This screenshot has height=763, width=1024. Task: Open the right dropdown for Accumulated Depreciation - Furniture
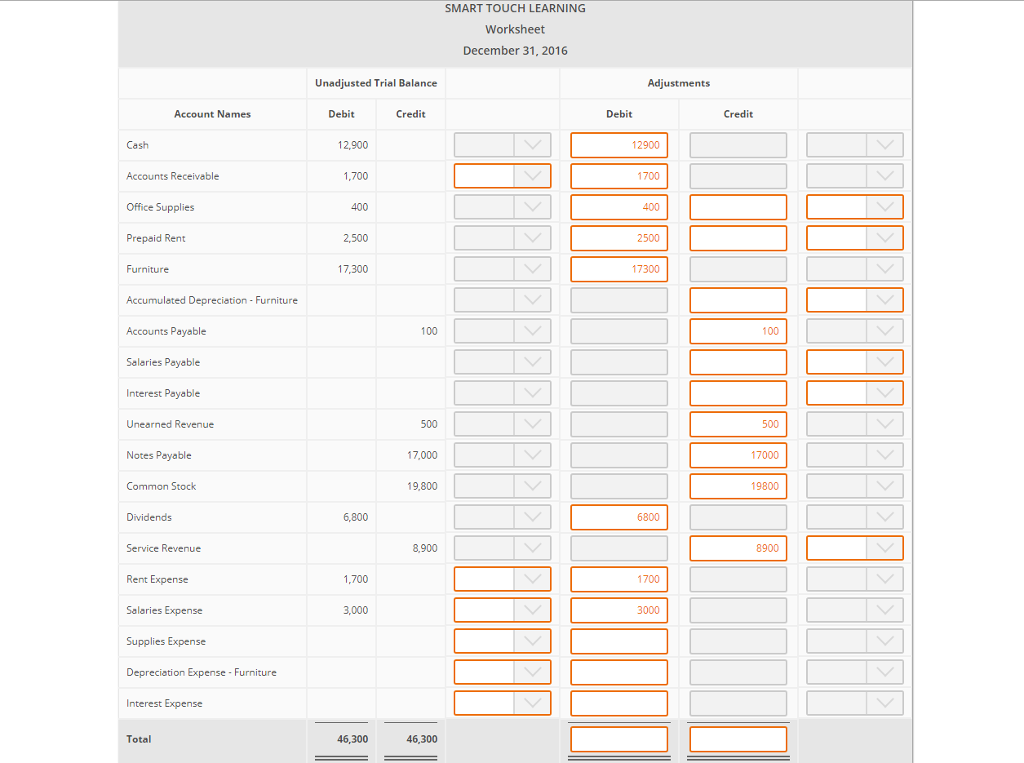[x=855, y=300]
